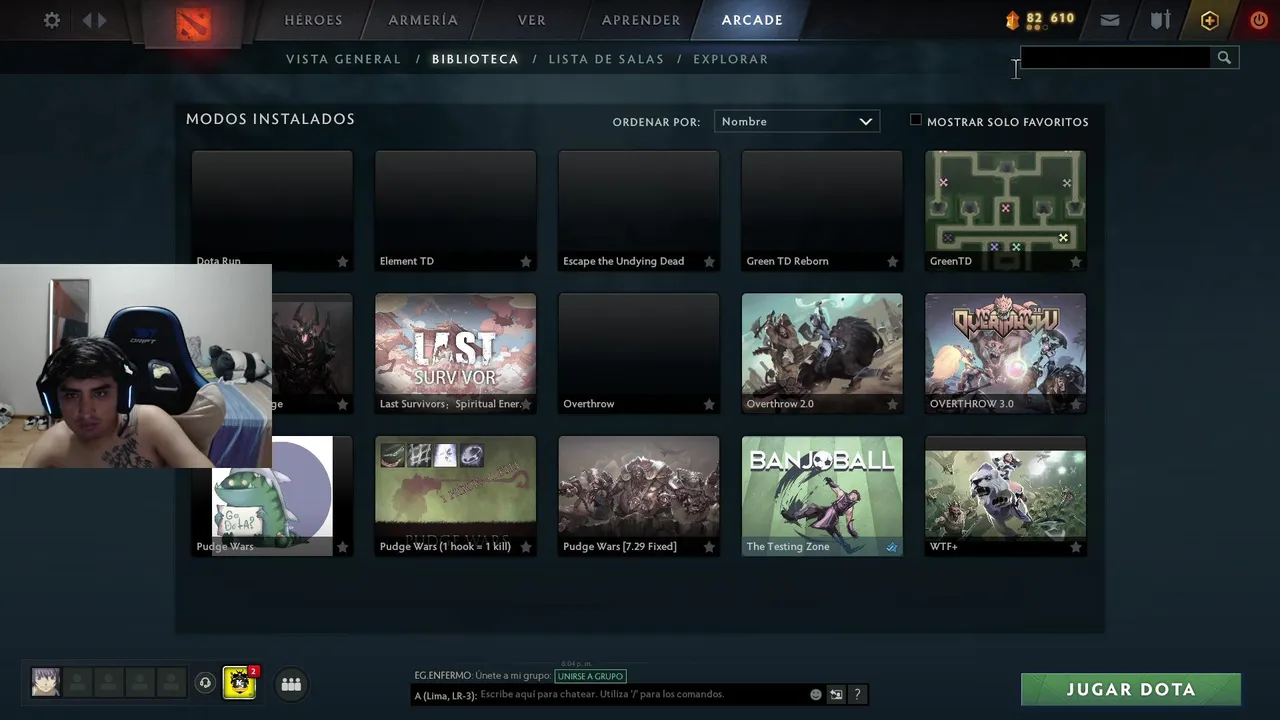This screenshot has width=1280, height=720.
Task: Open the shards balance crystal icon
Action: click(1012, 20)
